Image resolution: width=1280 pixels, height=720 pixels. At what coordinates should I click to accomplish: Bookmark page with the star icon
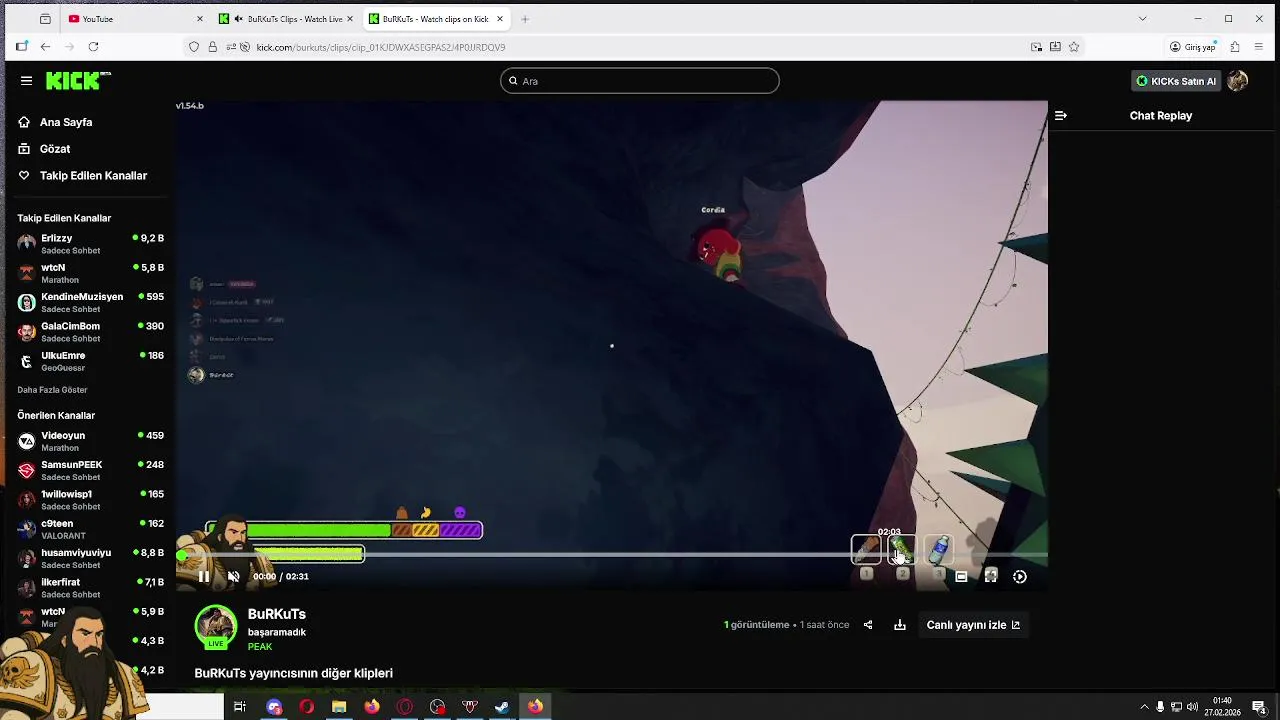(1074, 47)
